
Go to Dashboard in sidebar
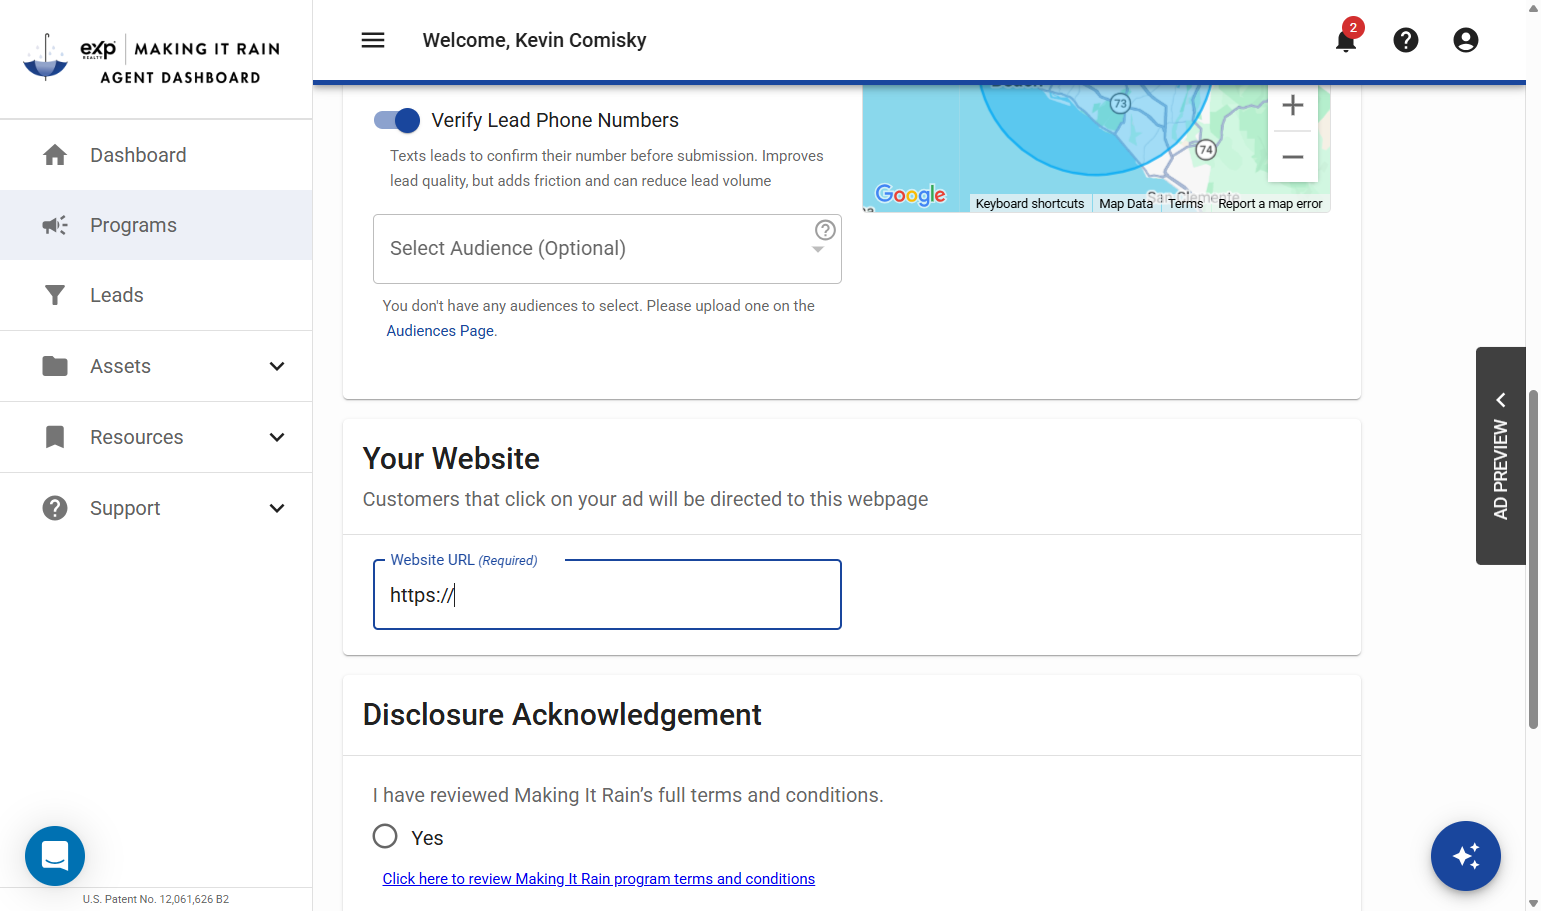(x=156, y=155)
